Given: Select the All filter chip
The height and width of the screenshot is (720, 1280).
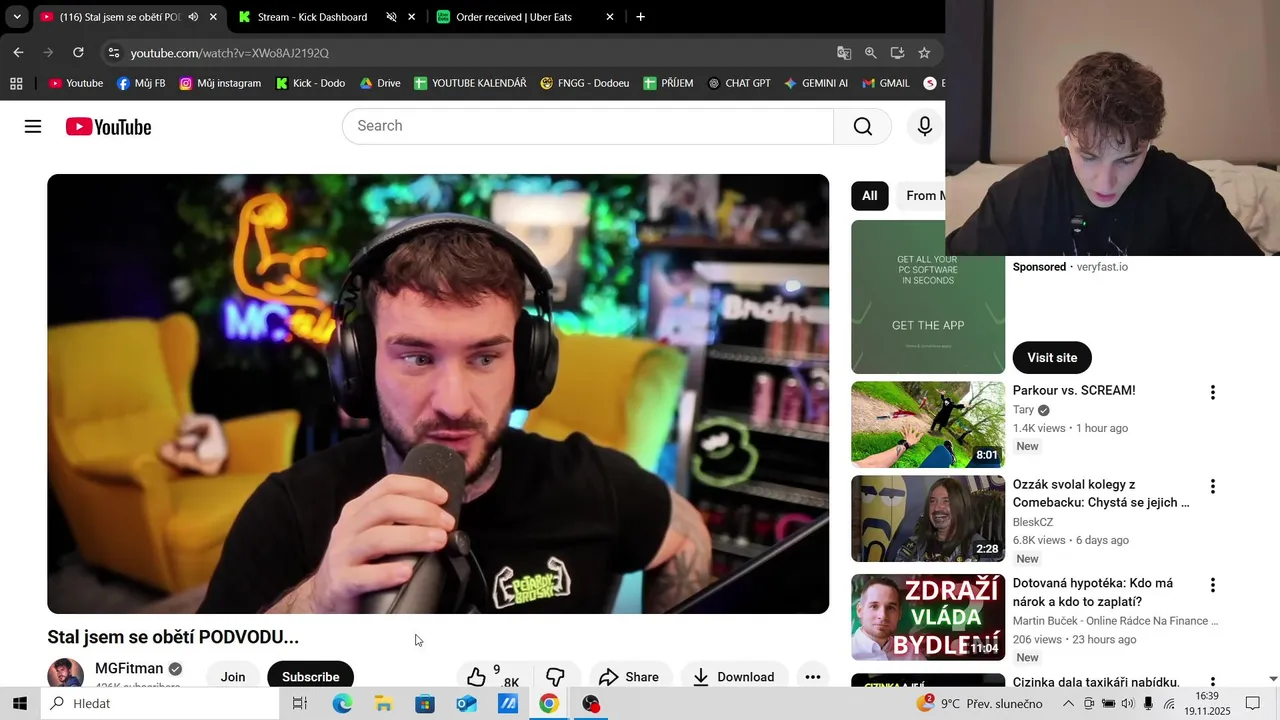Looking at the screenshot, I should 870,195.
